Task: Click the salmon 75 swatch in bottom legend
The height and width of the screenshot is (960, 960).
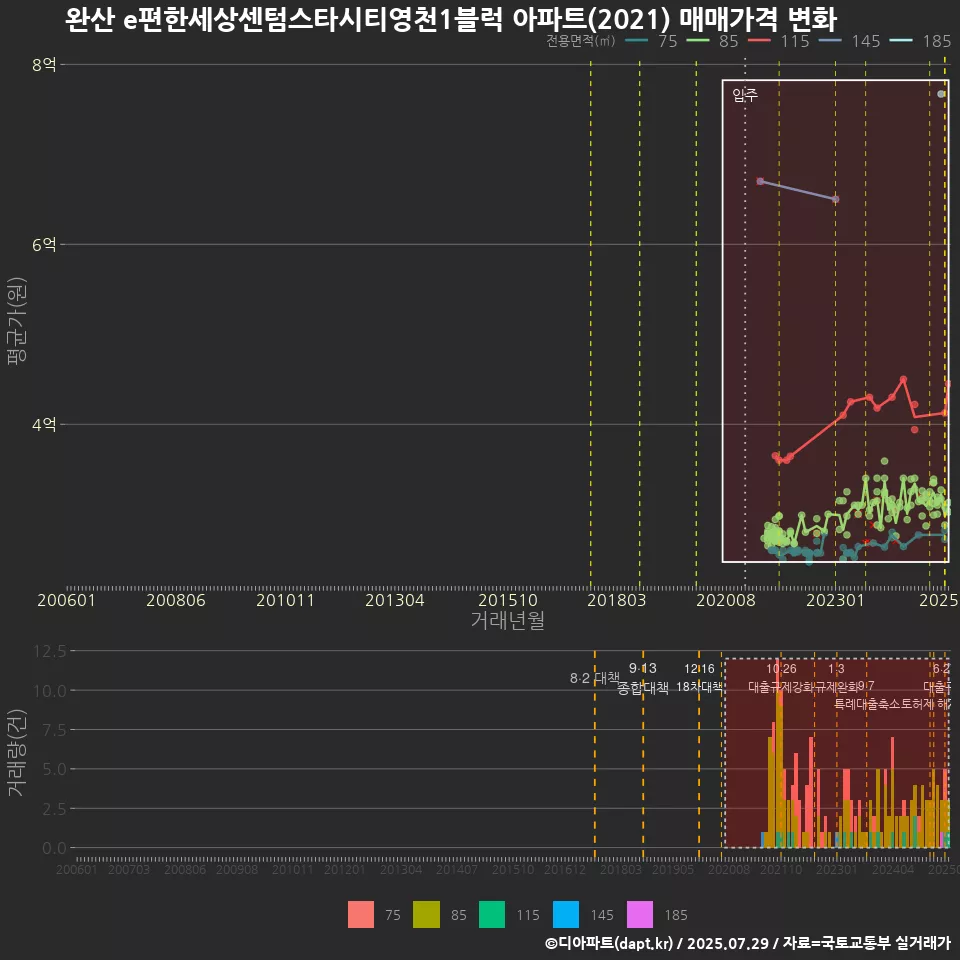Action: (x=361, y=915)
